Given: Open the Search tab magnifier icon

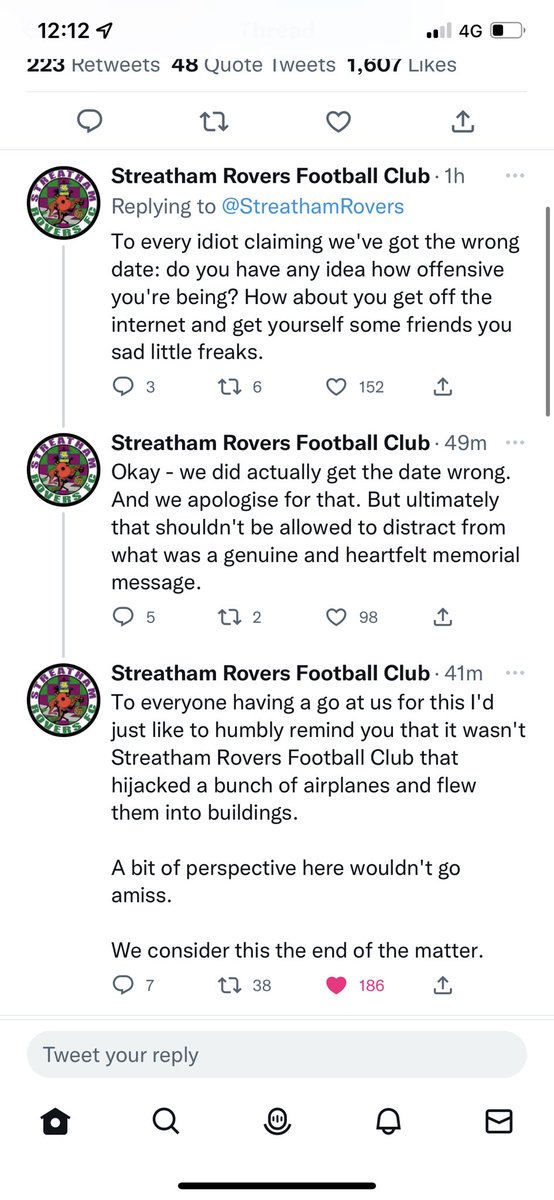Looking at the screenshot, I should (166, 1122).
